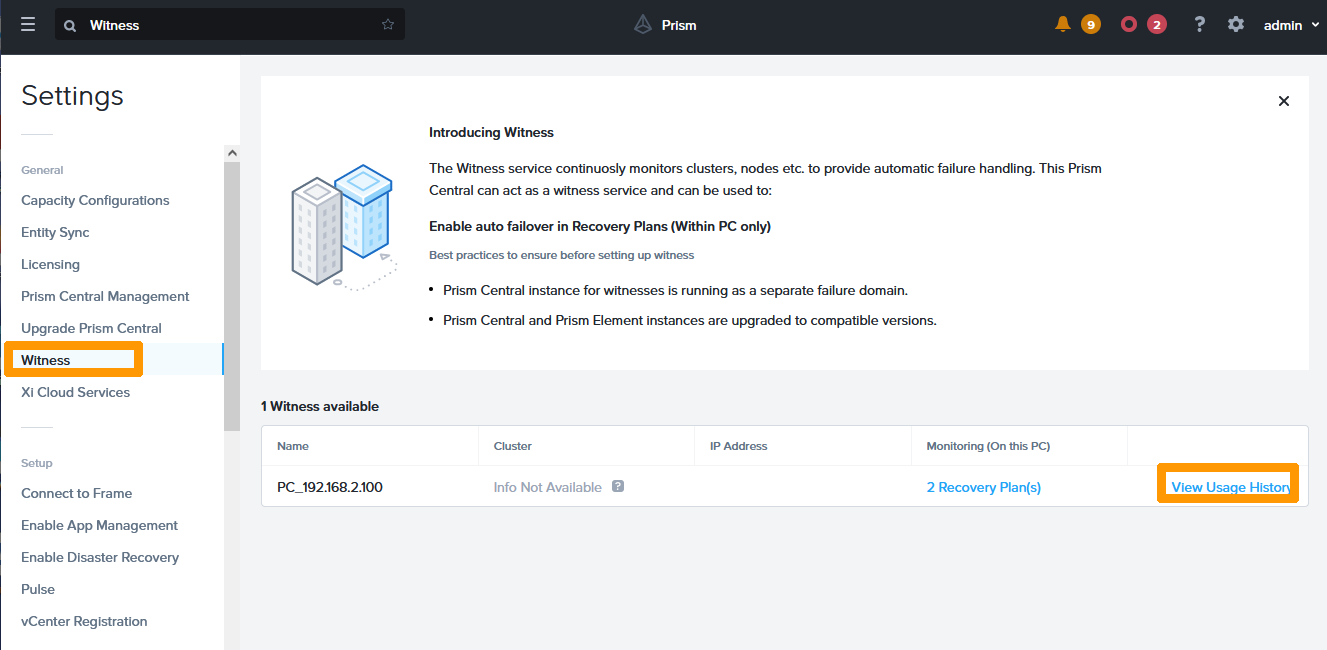Open vCenter Registration settings
This screenshot has width=1327, height=650.
click(84, 621)
